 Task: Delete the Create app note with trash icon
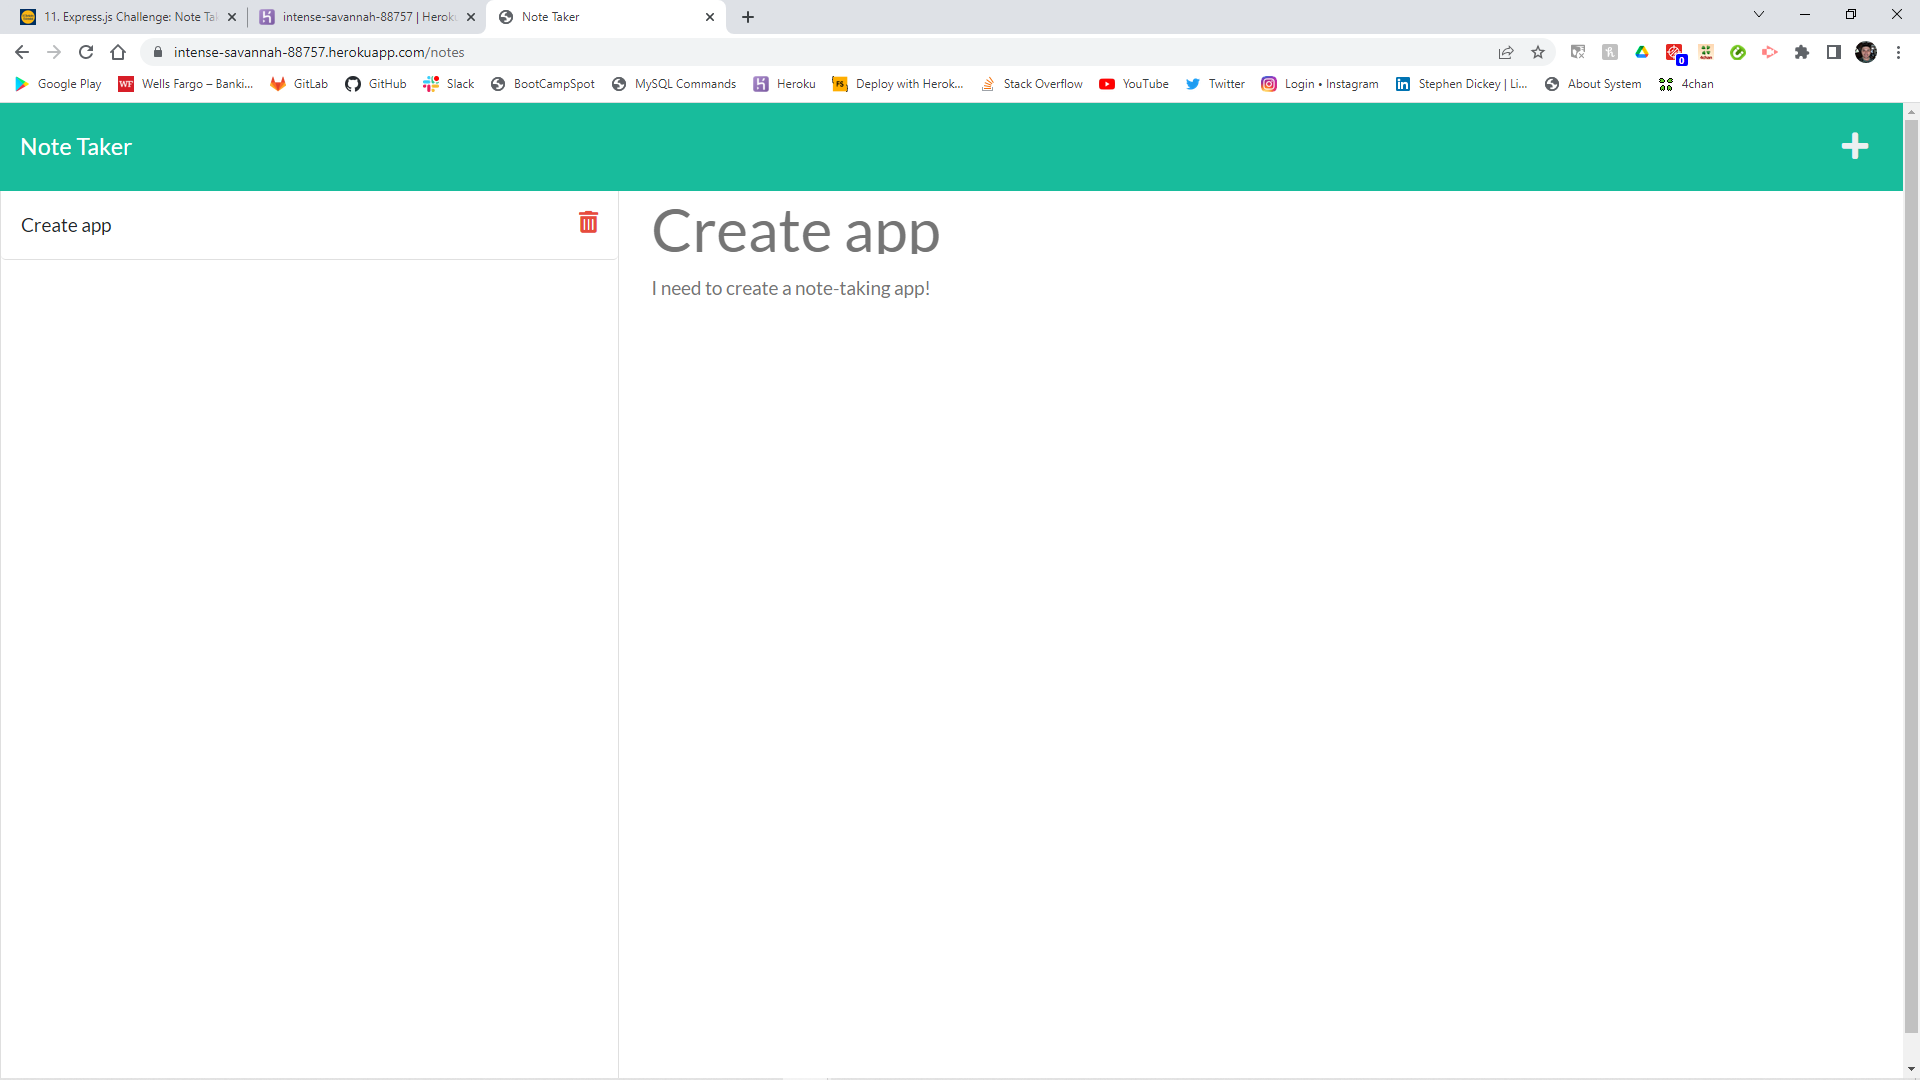tap(588, 222)
